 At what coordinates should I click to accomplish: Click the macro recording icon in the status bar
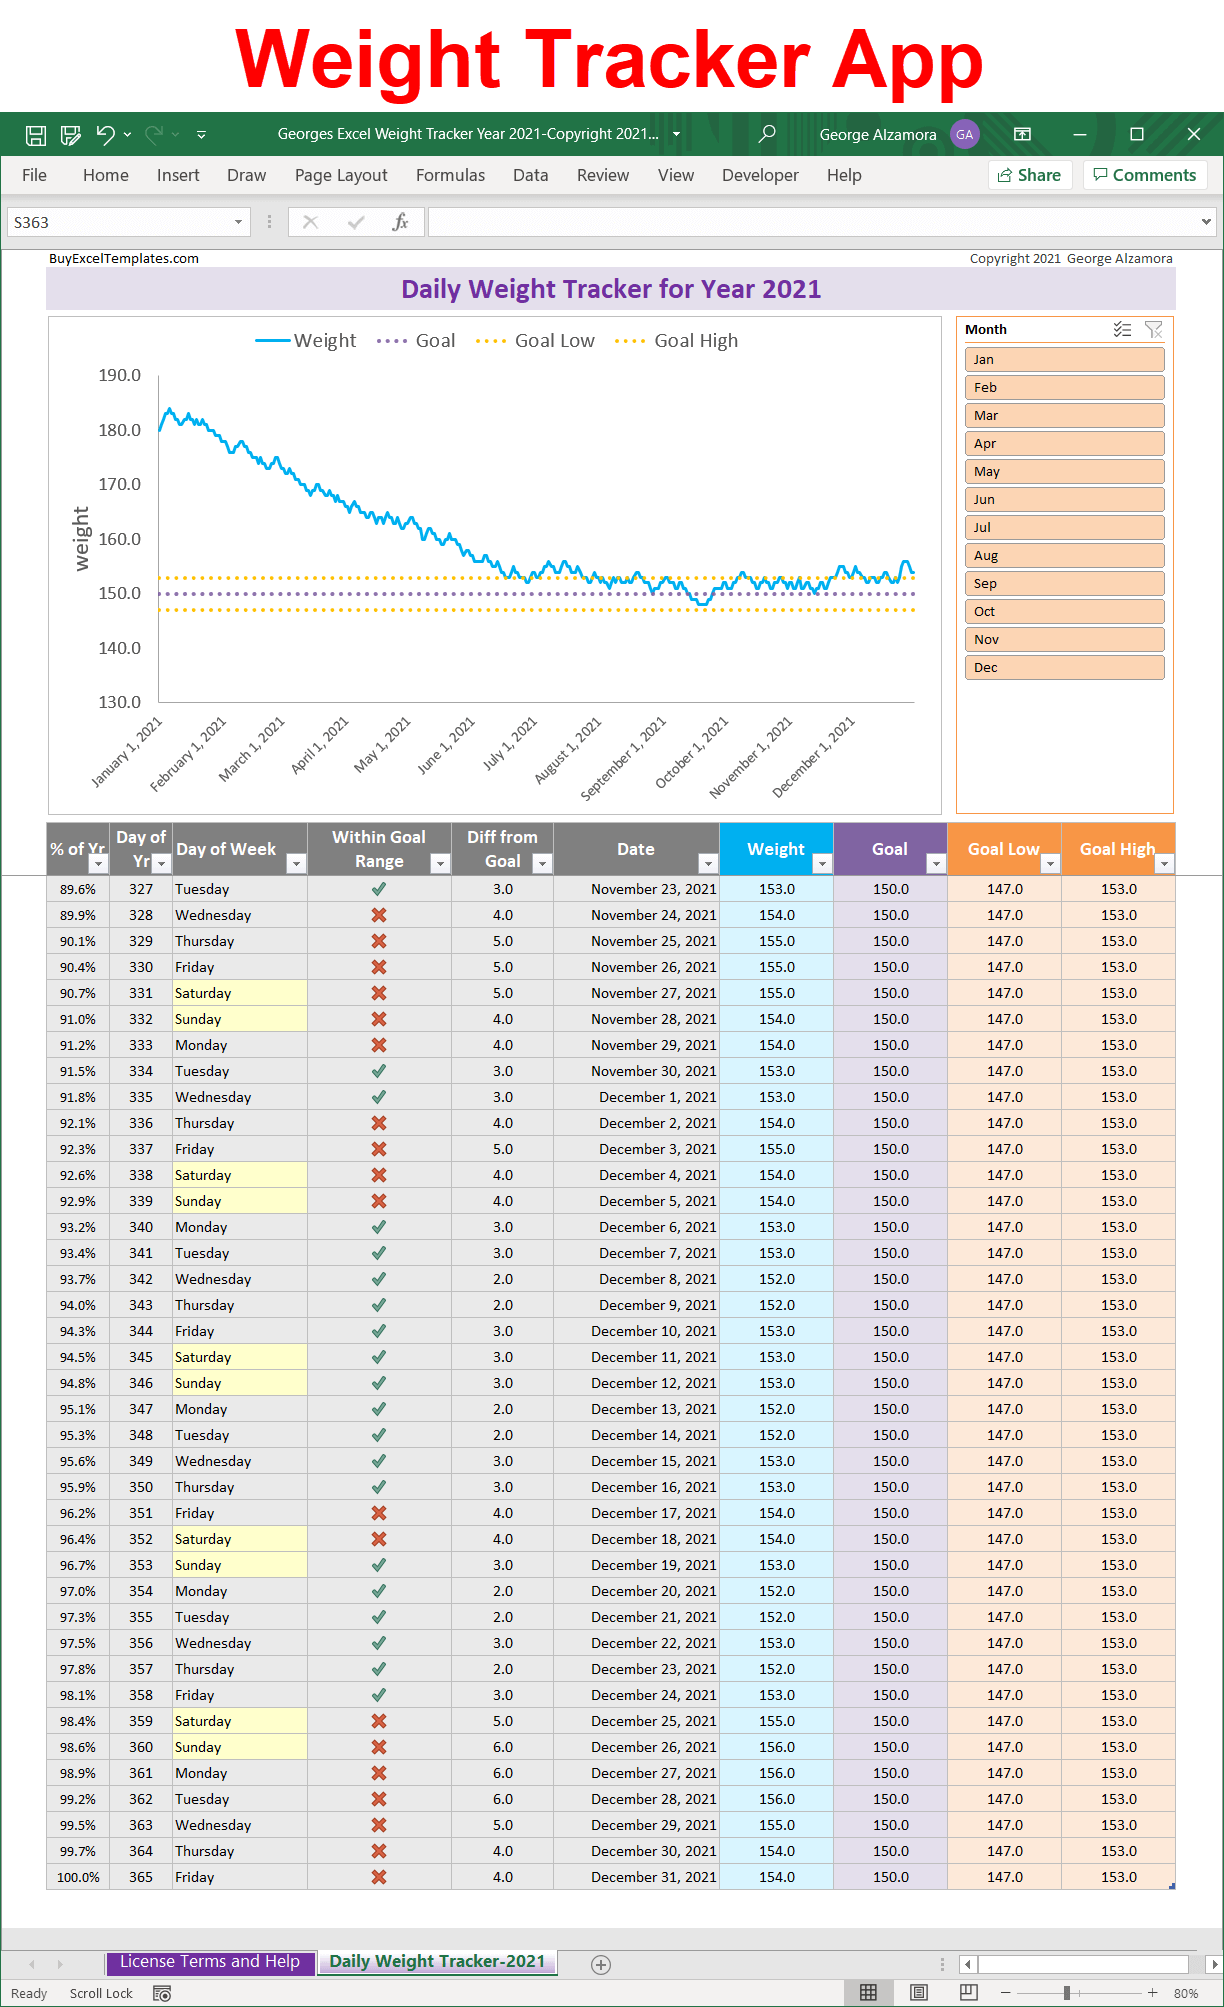coord(162,1993)
